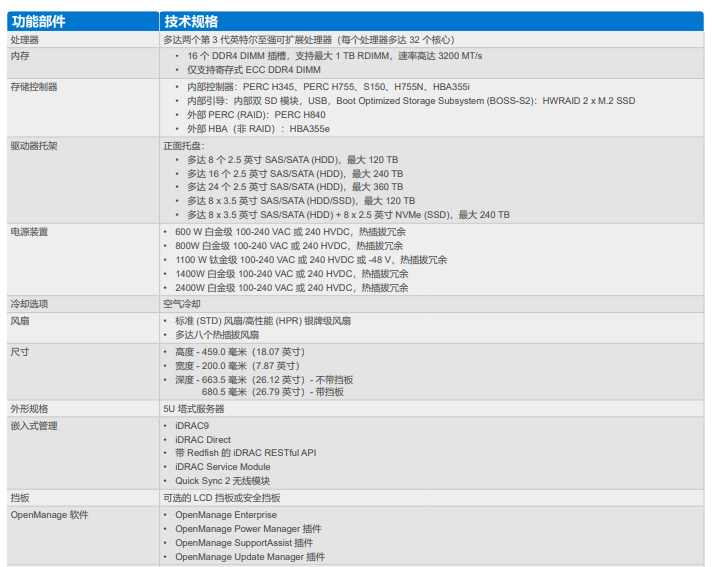Select the OpenManage Enterprise entry
Viewport: 712px width, 567px height.
coord(226,515)
